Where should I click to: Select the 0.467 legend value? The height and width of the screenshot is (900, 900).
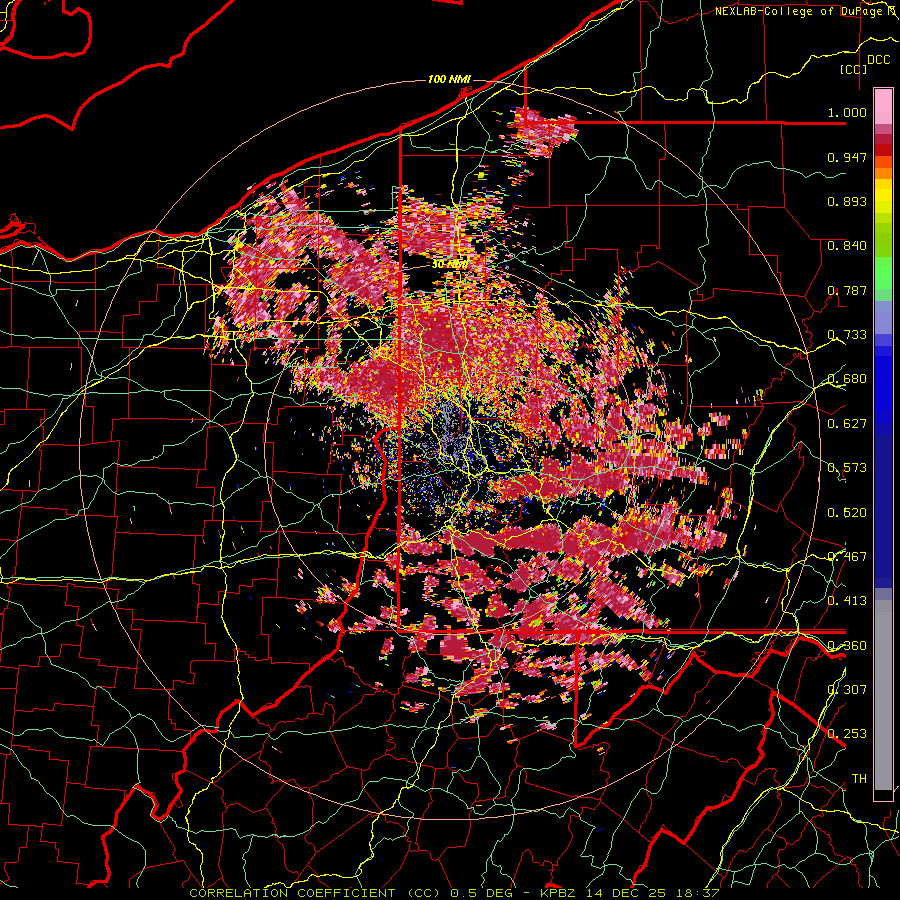847,556
